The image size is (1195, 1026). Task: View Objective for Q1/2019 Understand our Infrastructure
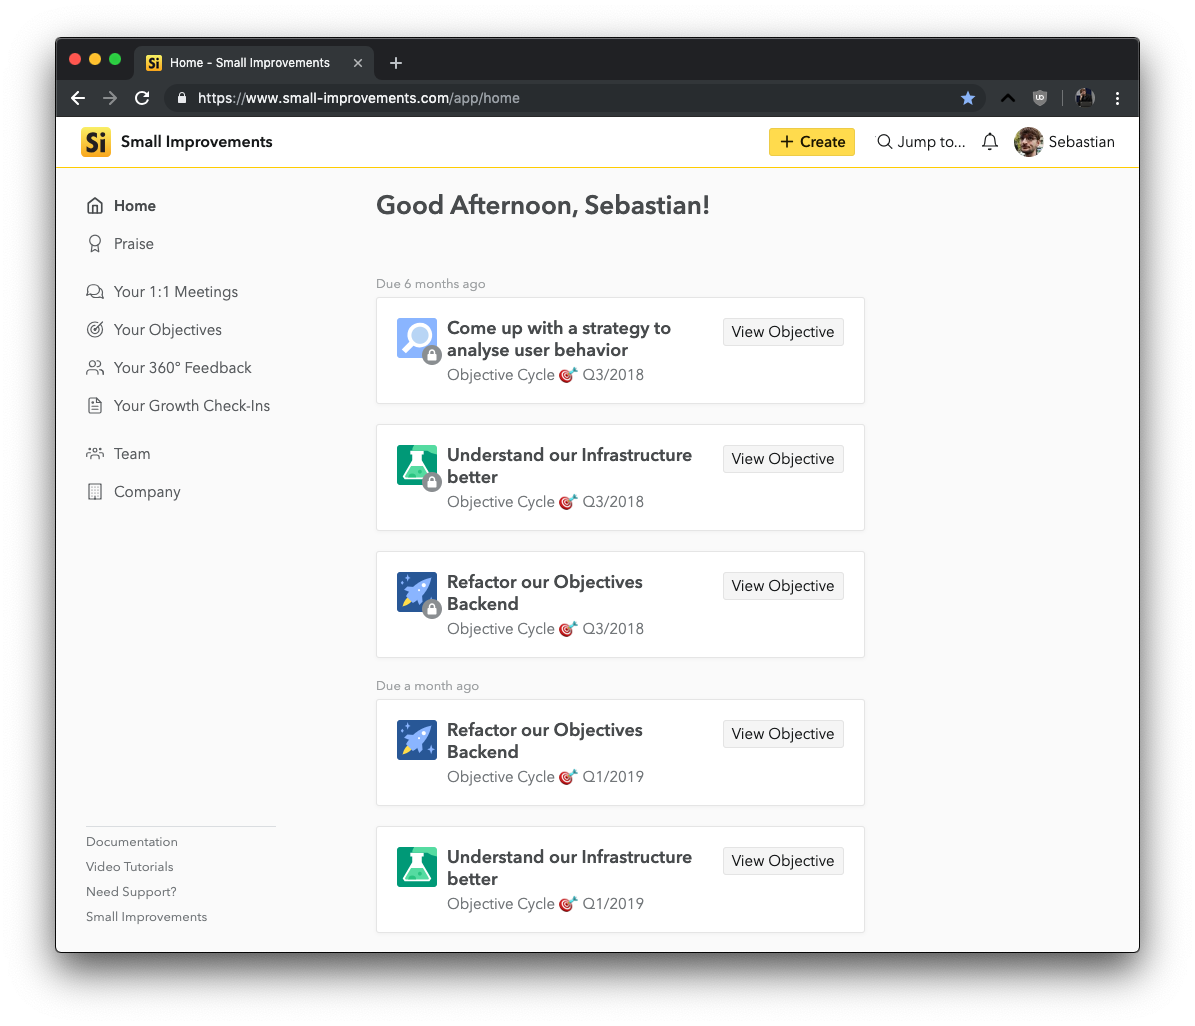tap(783, 861)
